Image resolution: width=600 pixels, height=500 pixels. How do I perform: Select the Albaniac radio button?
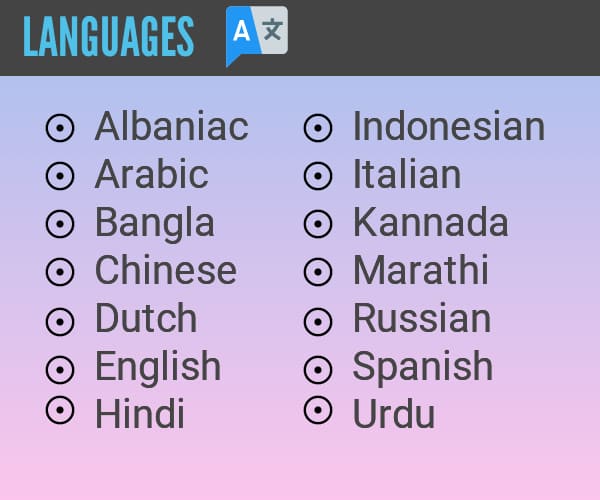[x=60, y=128]
